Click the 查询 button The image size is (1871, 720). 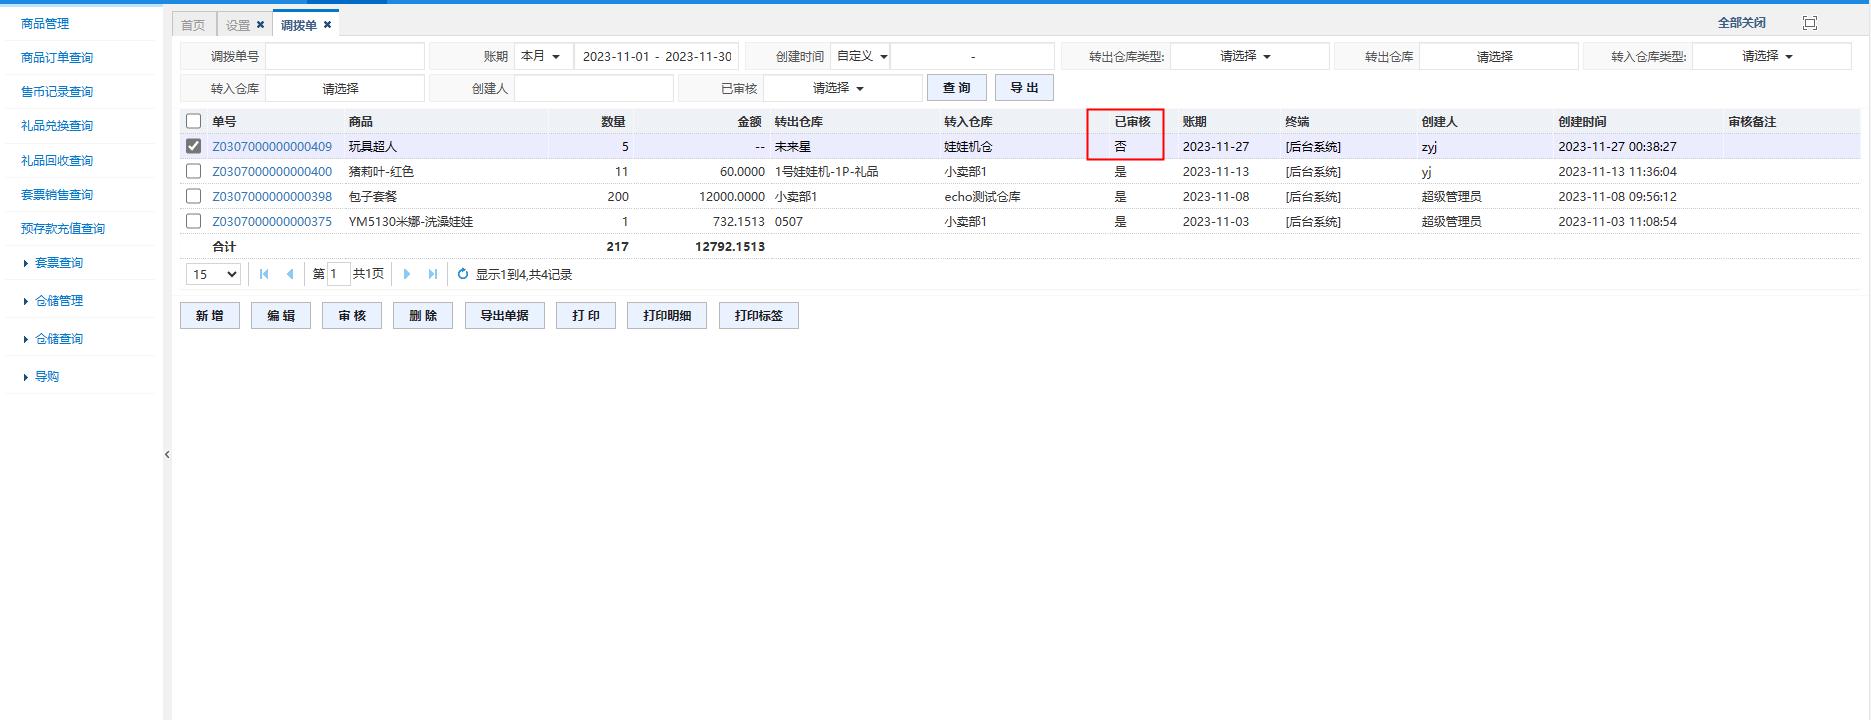(x=957, y=88)
